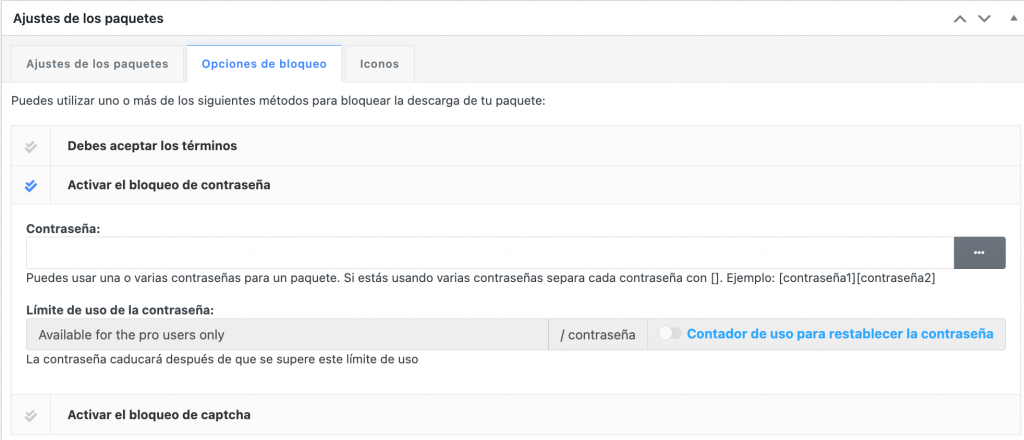Disable the password lock blue checkmark

coord(31,185)
